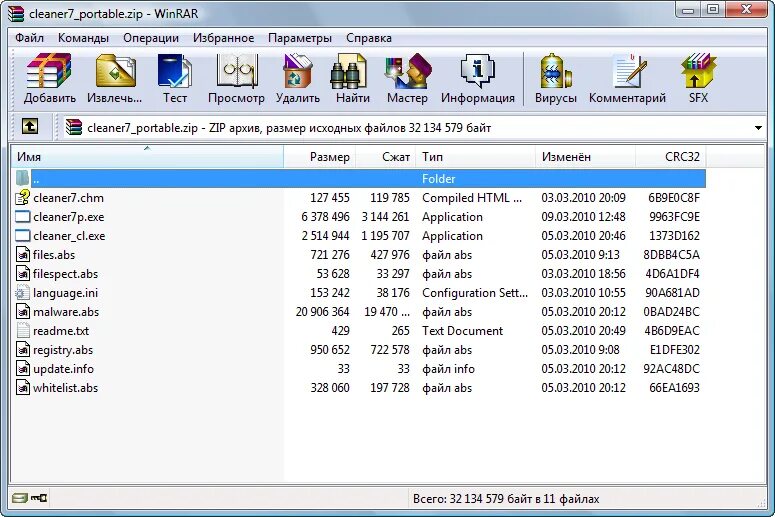Open the address bar dropdown arrow
The image size is (775, 517).
758,128
